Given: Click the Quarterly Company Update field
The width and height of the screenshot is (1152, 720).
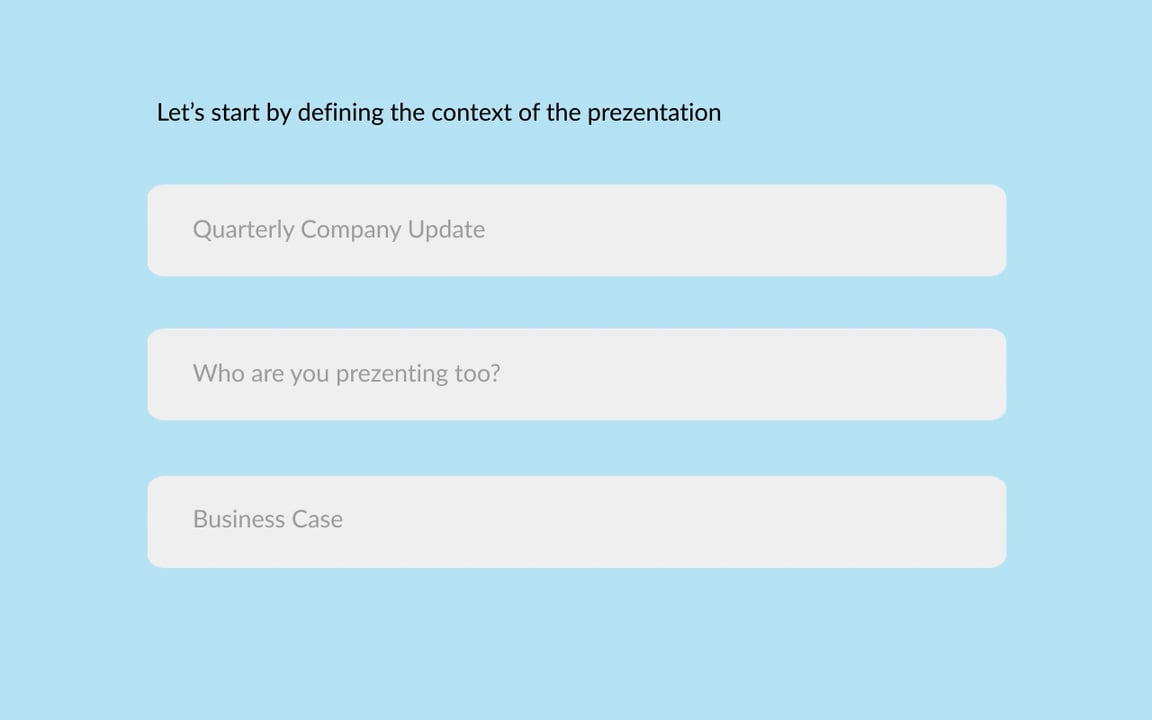Looking at the screenshot, I should tap(577, 231).
